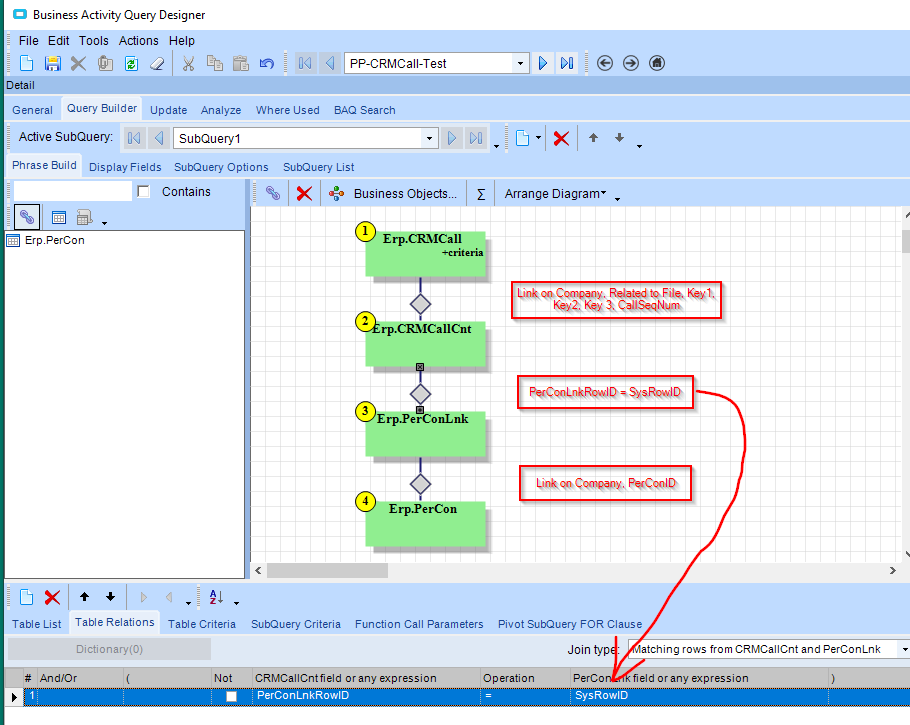The image size is (910, 725).
Task: Jump to last BAQ record arrow
Action: [567, 63]
